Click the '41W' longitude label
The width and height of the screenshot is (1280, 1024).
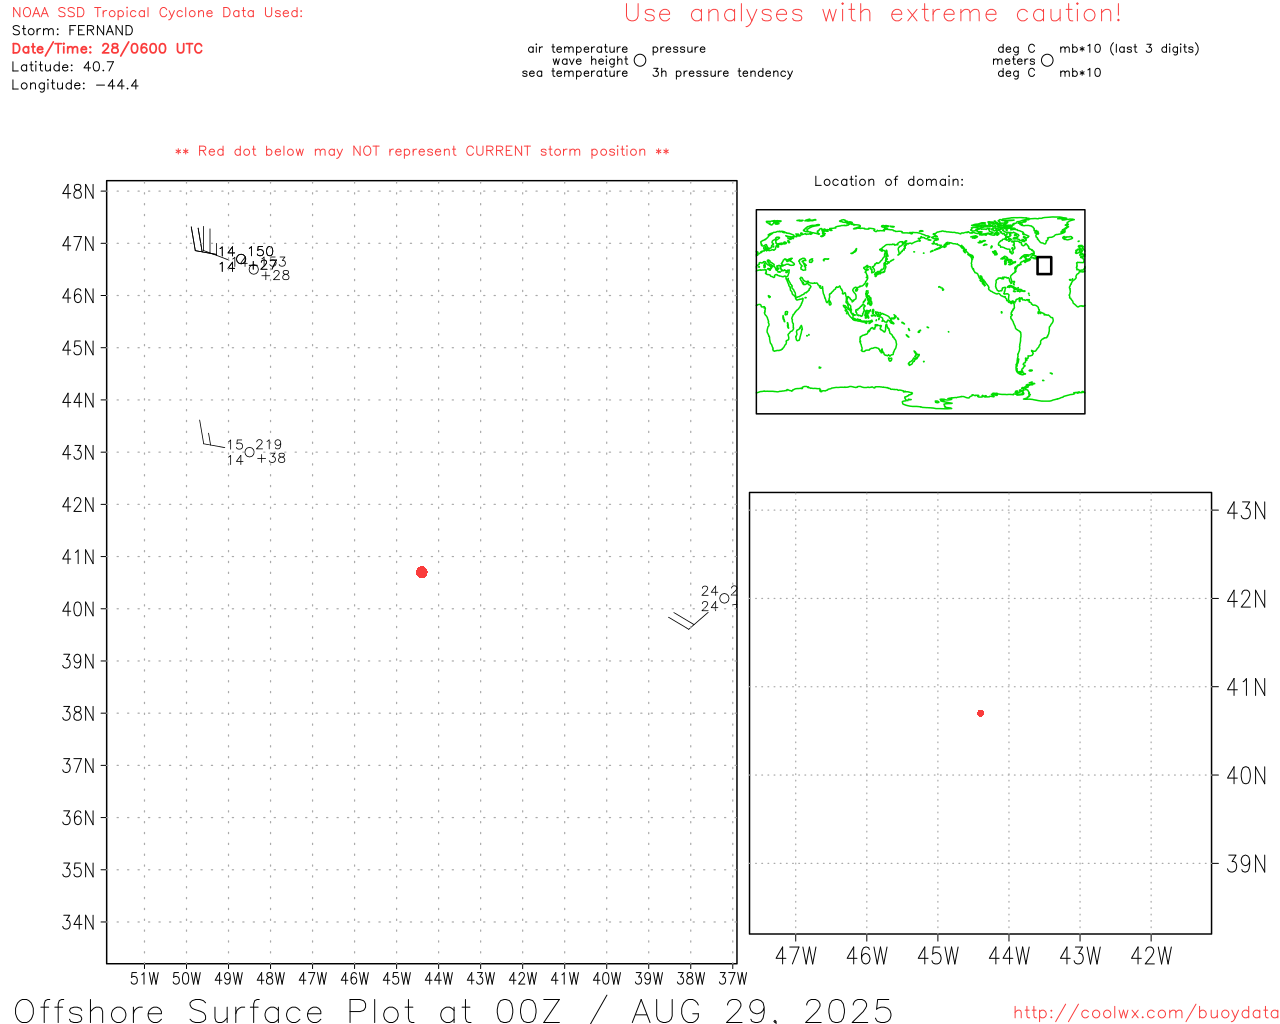pos(565,979)
